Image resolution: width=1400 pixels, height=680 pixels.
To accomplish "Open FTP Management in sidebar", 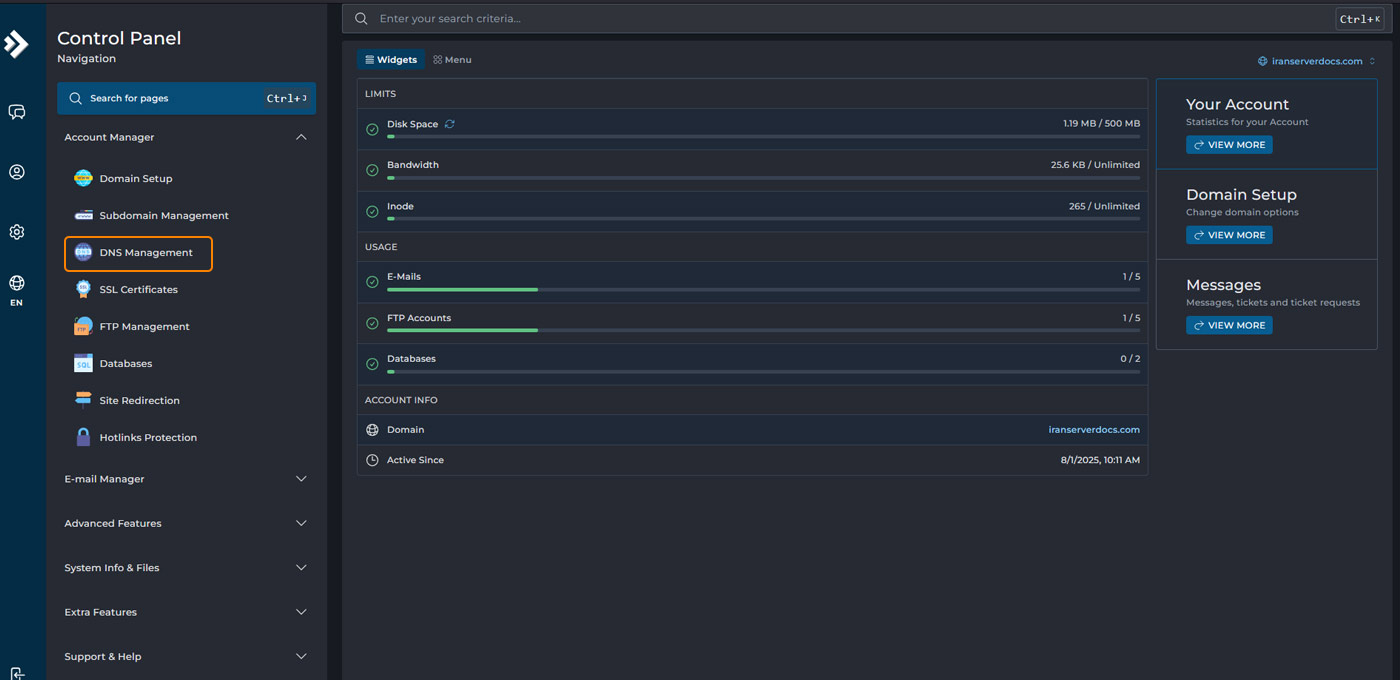I will 144,327.
